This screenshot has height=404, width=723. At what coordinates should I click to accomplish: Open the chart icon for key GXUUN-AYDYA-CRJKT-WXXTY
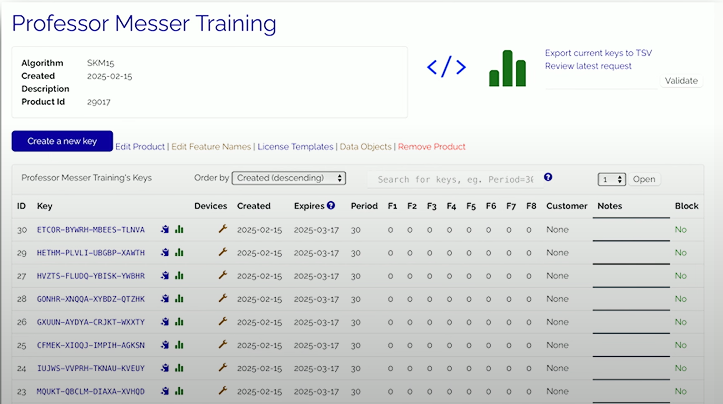(x=179, y=321)
